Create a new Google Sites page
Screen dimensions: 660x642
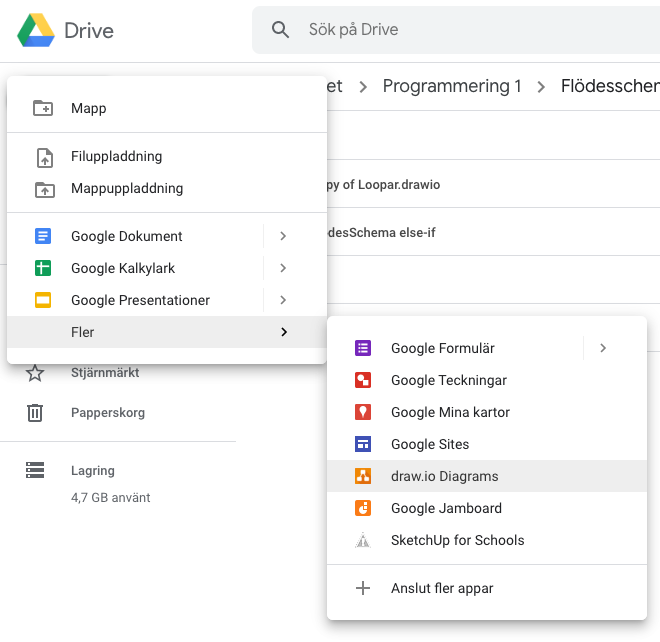[487, 444]
